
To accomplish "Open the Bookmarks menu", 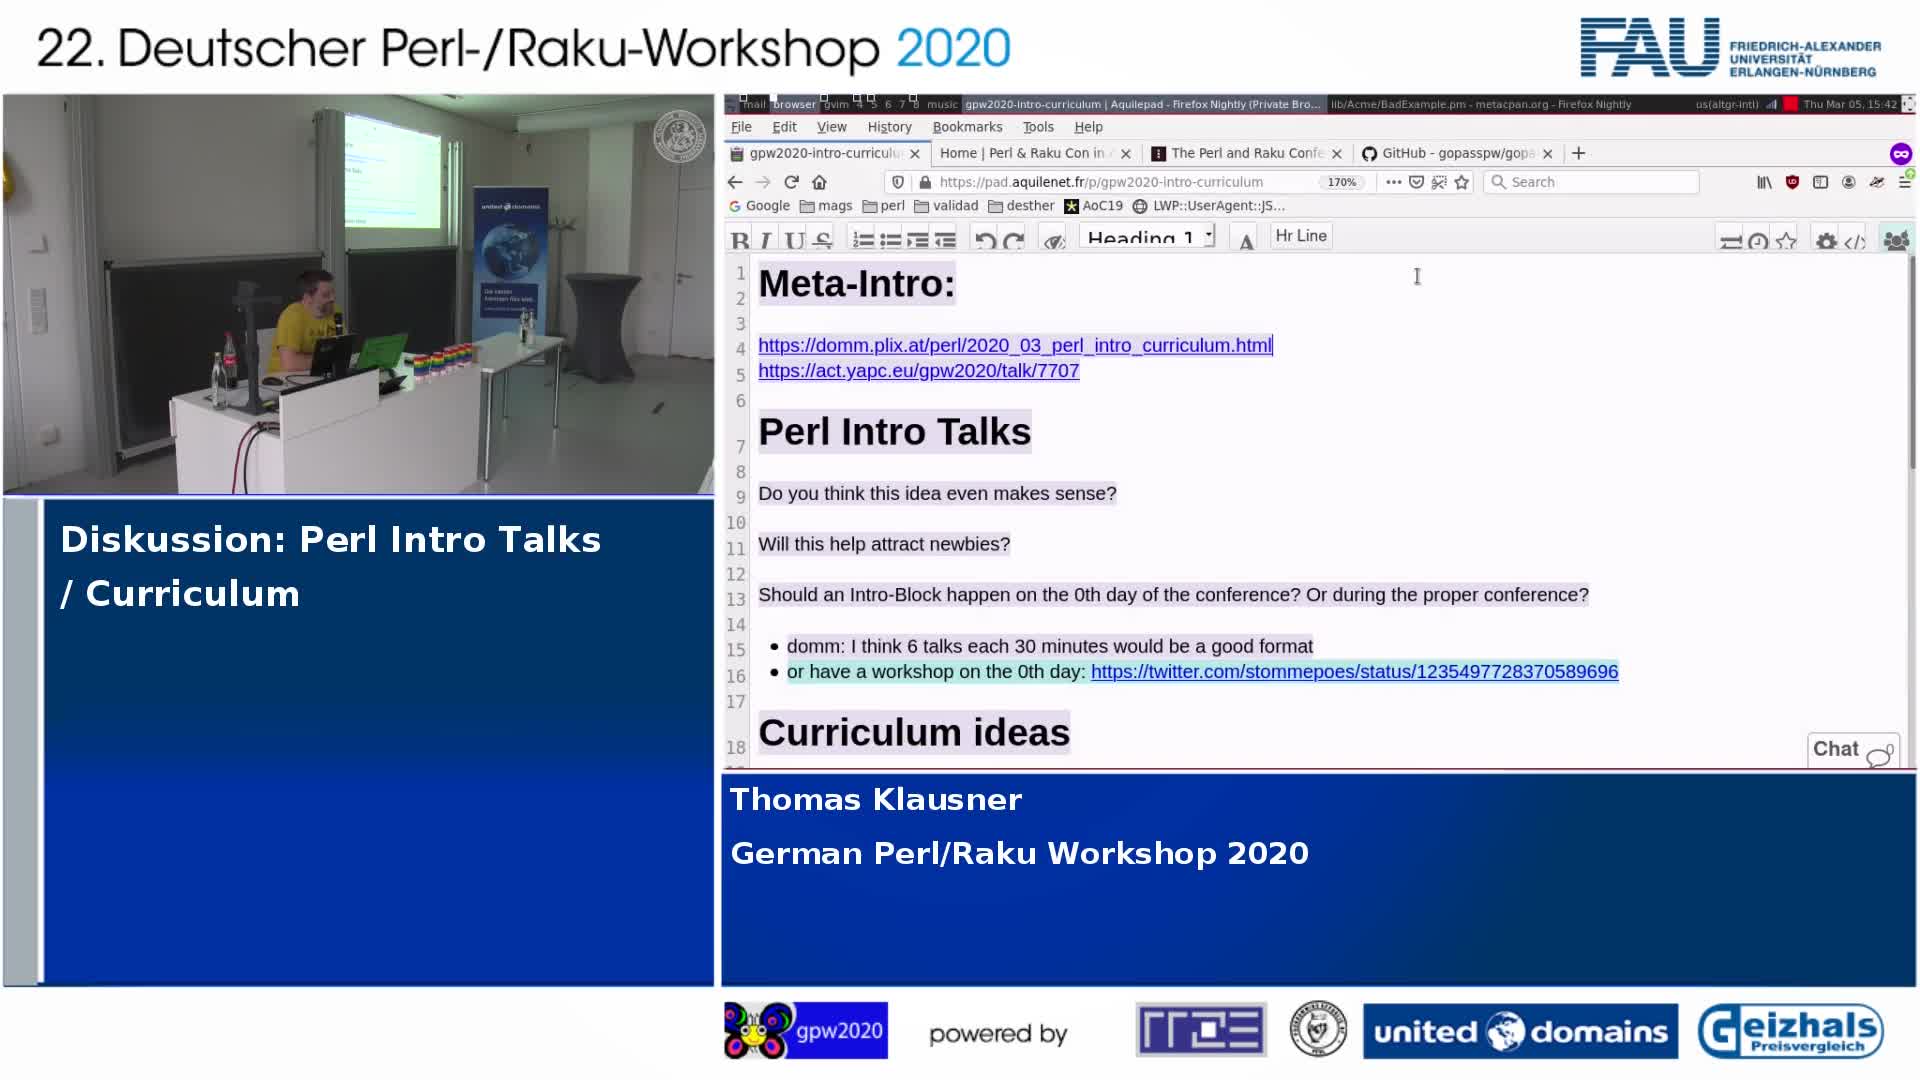I will (x=967, y=127).
